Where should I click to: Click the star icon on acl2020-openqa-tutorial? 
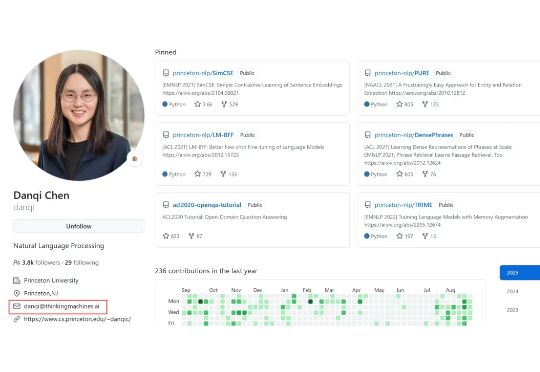point(166,236)
